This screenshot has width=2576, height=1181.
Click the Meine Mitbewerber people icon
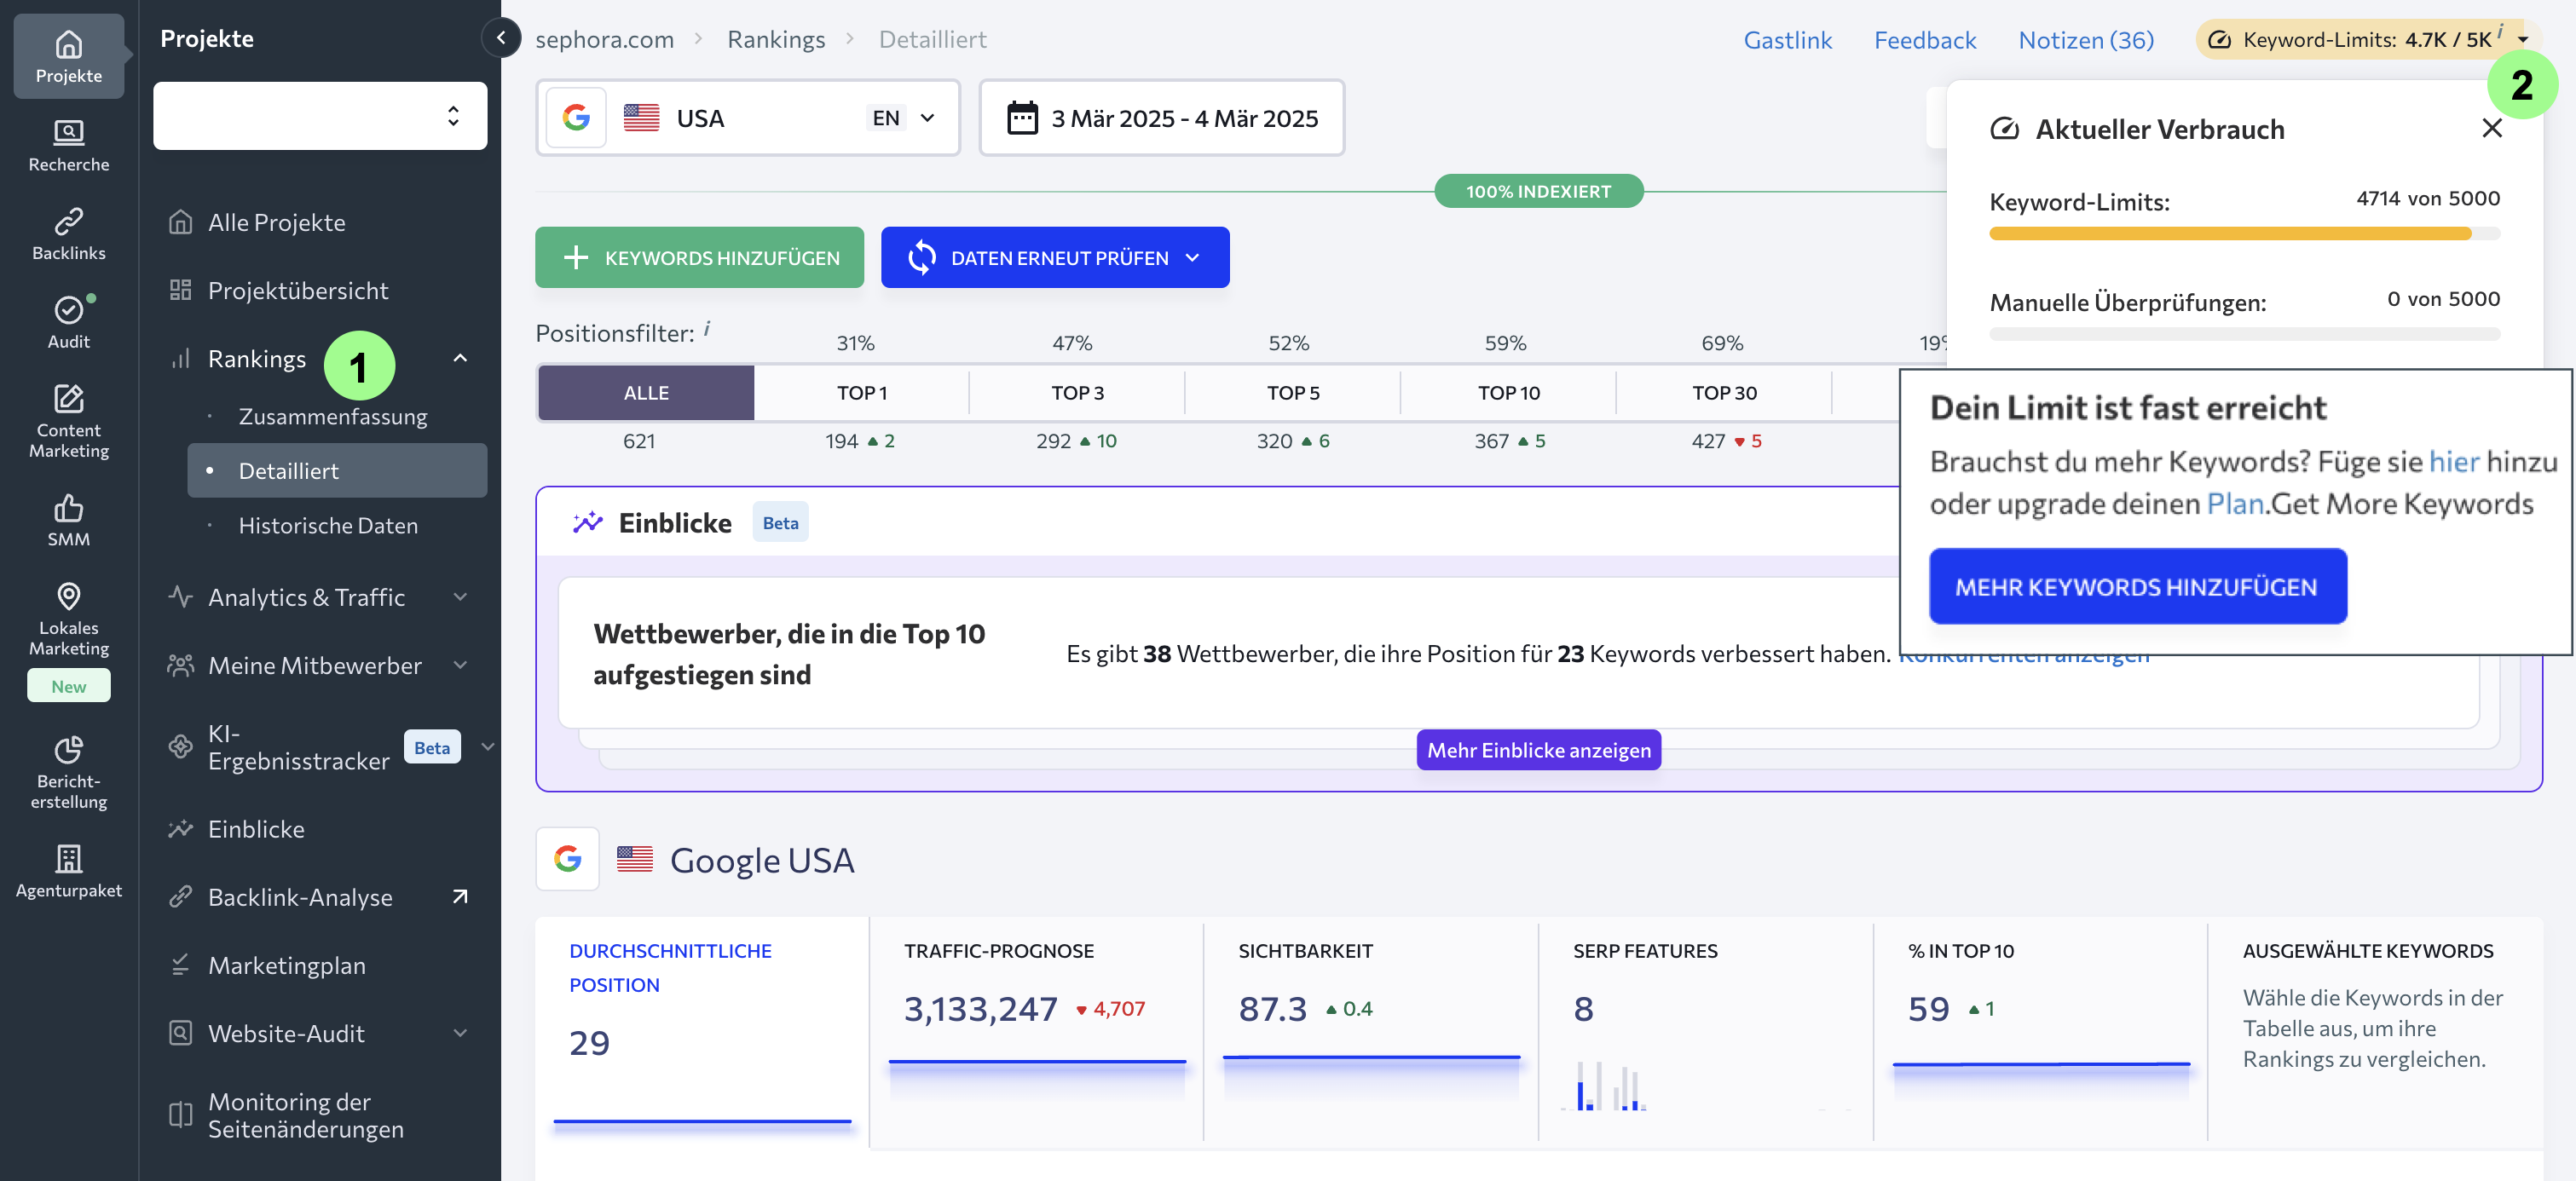[180, 664]
